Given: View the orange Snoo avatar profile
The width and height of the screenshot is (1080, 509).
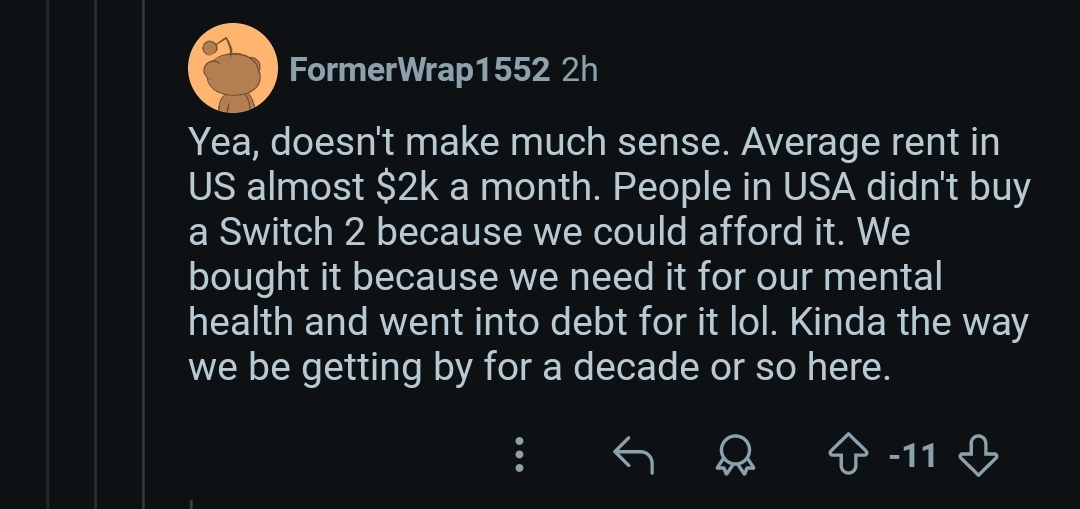Looking at the screenshot, I should point(233,68).
